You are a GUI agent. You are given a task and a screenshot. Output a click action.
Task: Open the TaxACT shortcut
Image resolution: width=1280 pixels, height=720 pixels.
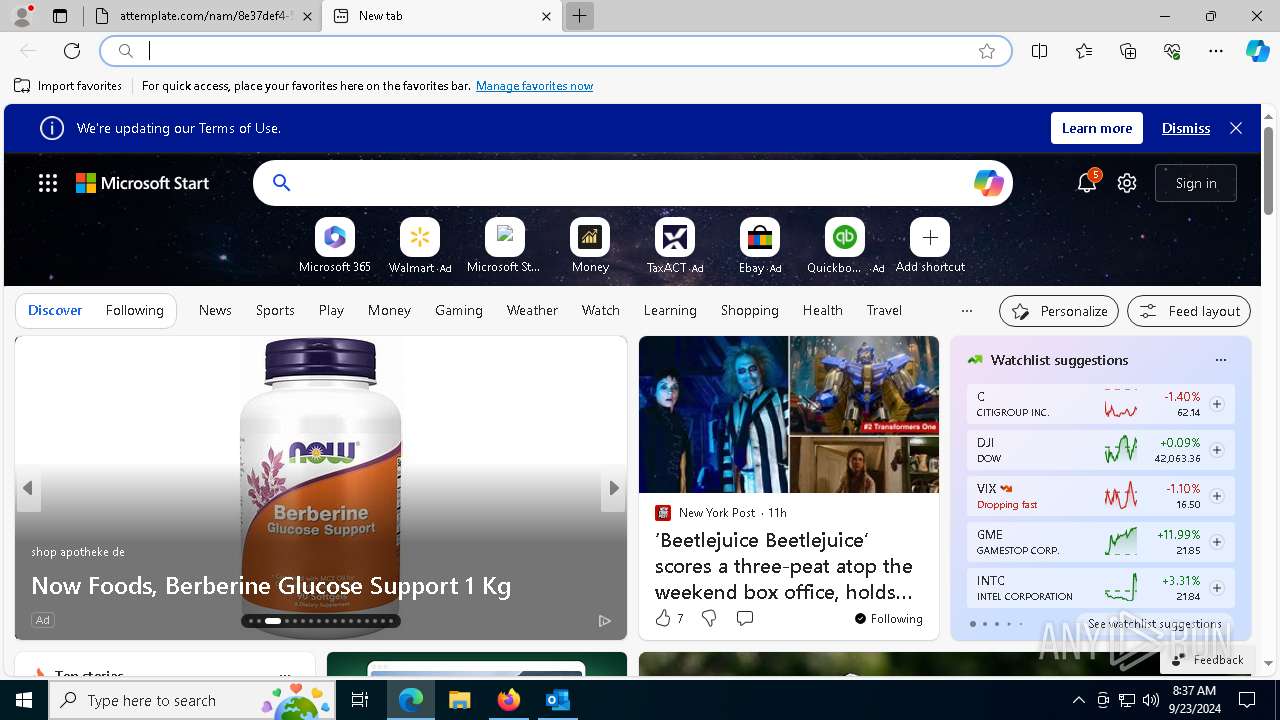(x=675, y=246)
